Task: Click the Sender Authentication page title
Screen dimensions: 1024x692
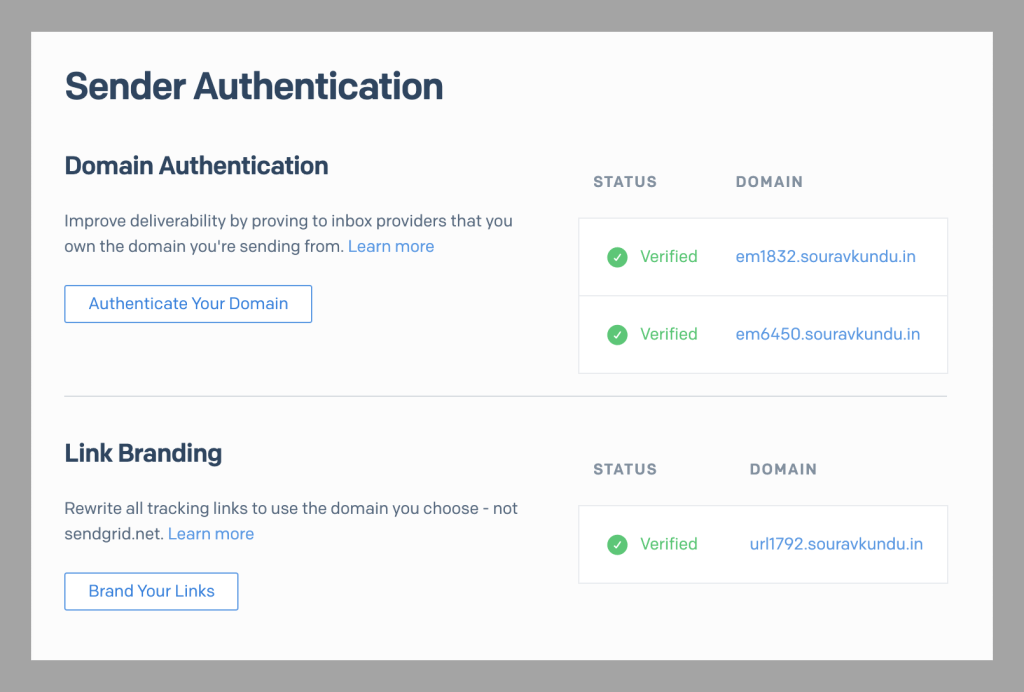Action: coord(254,86)
